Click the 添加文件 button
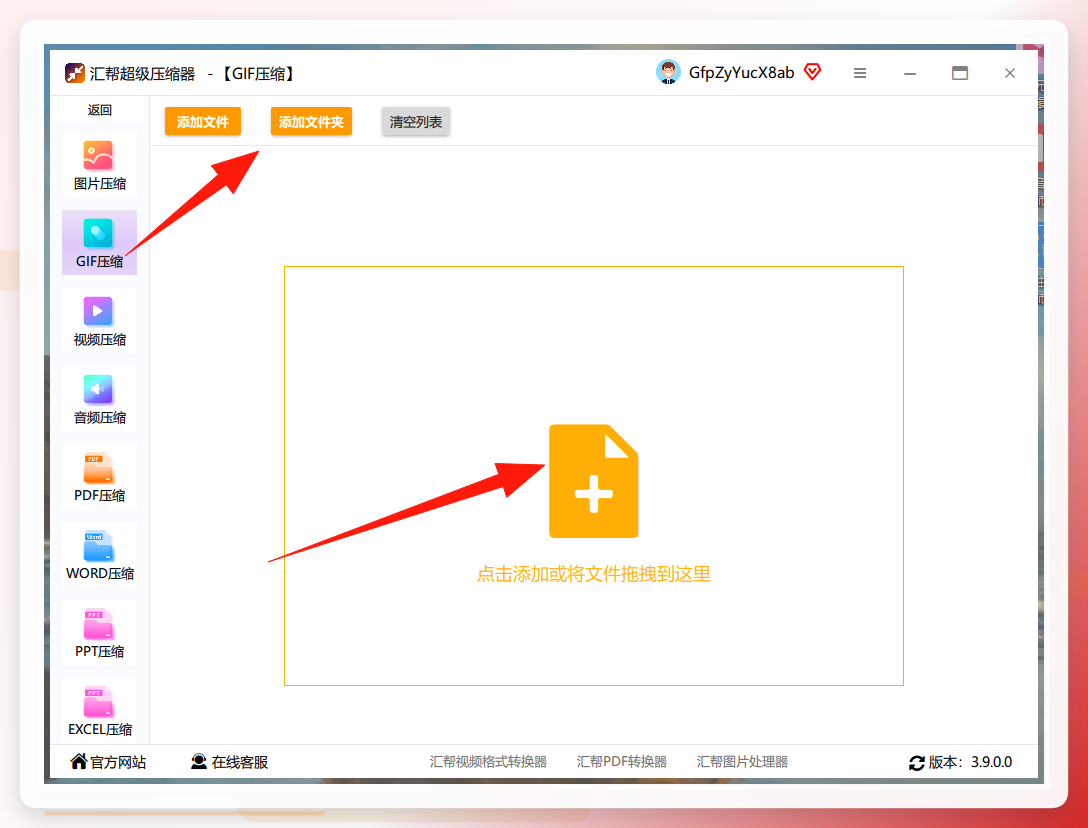This screenshot has width=1088, height=828. (203, 121)
